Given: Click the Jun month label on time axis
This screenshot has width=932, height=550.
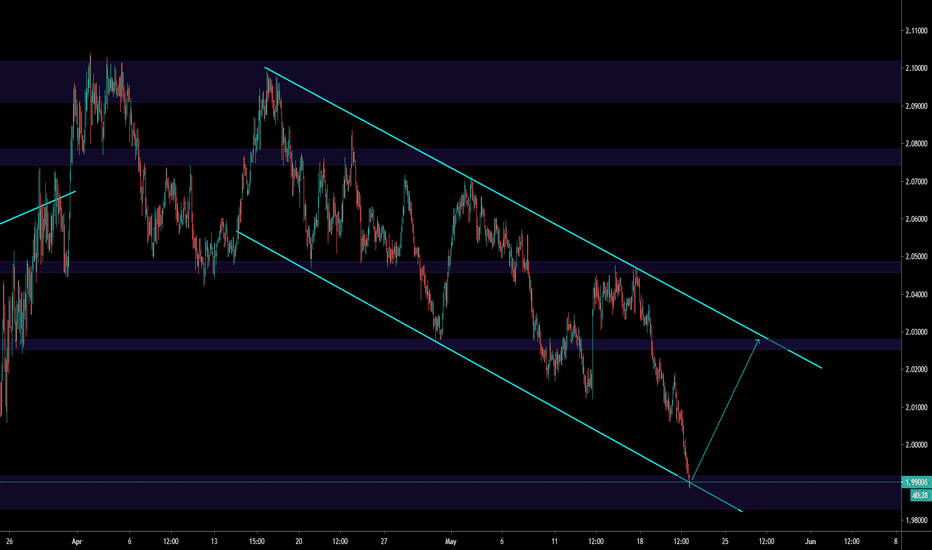Looking at the screenshot, I should (810, 541).
